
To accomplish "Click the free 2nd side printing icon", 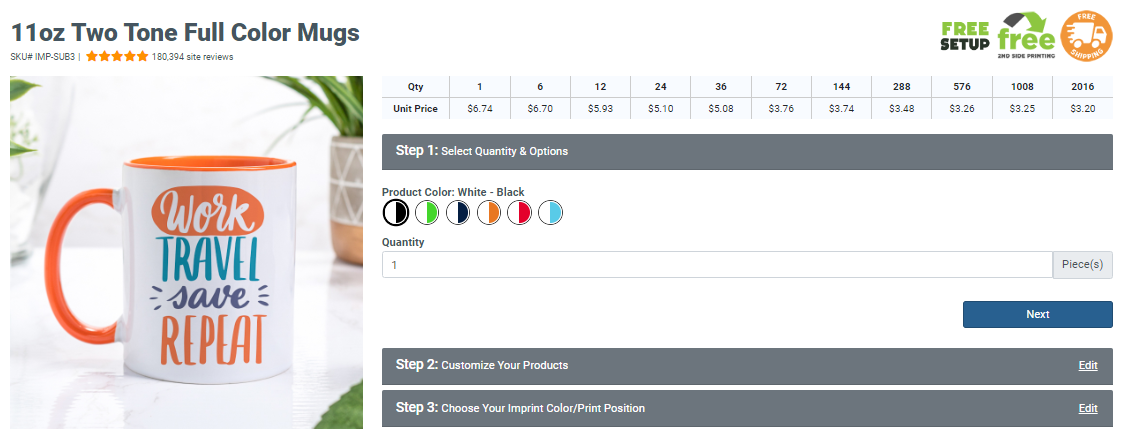I will click(1026, 34).
